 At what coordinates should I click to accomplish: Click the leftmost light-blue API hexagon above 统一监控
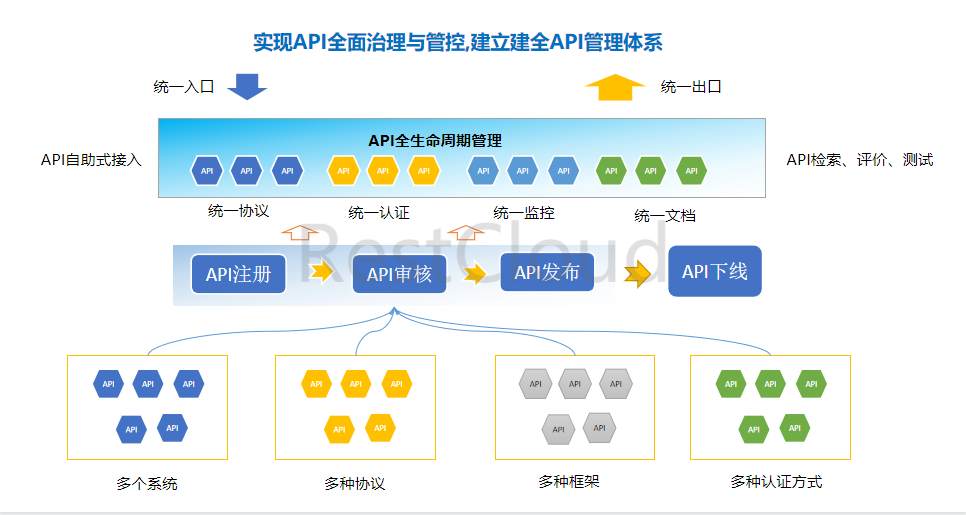click(484, 171)
